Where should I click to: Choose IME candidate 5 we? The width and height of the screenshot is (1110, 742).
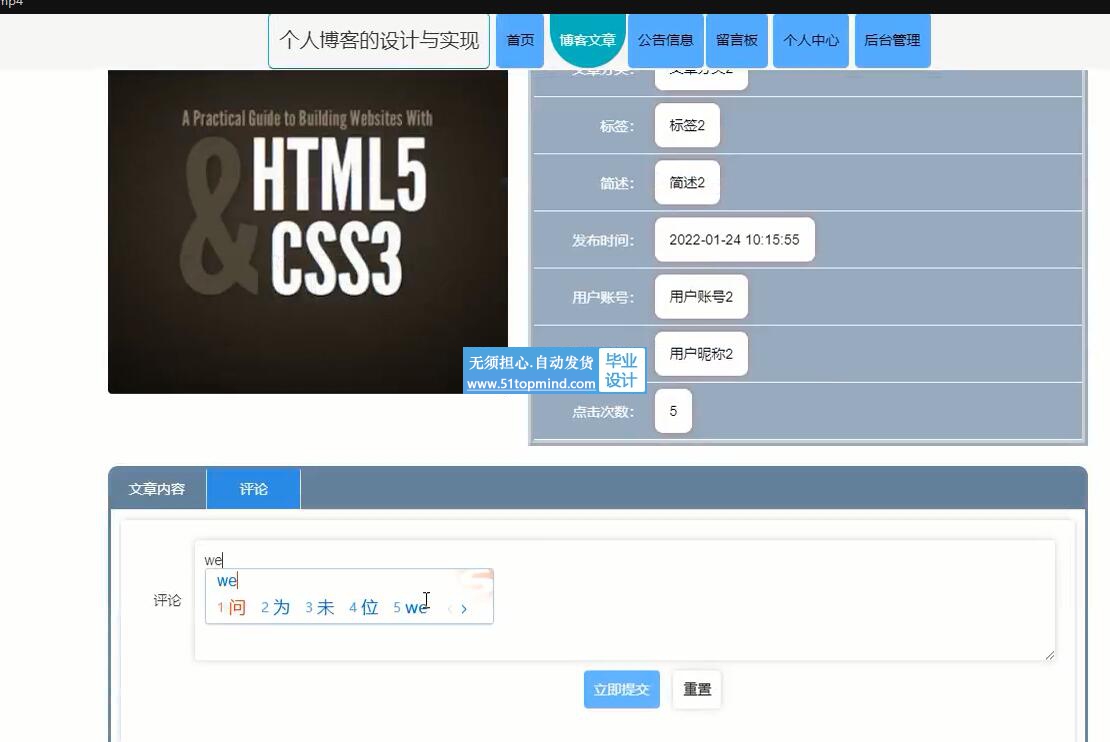411,607
